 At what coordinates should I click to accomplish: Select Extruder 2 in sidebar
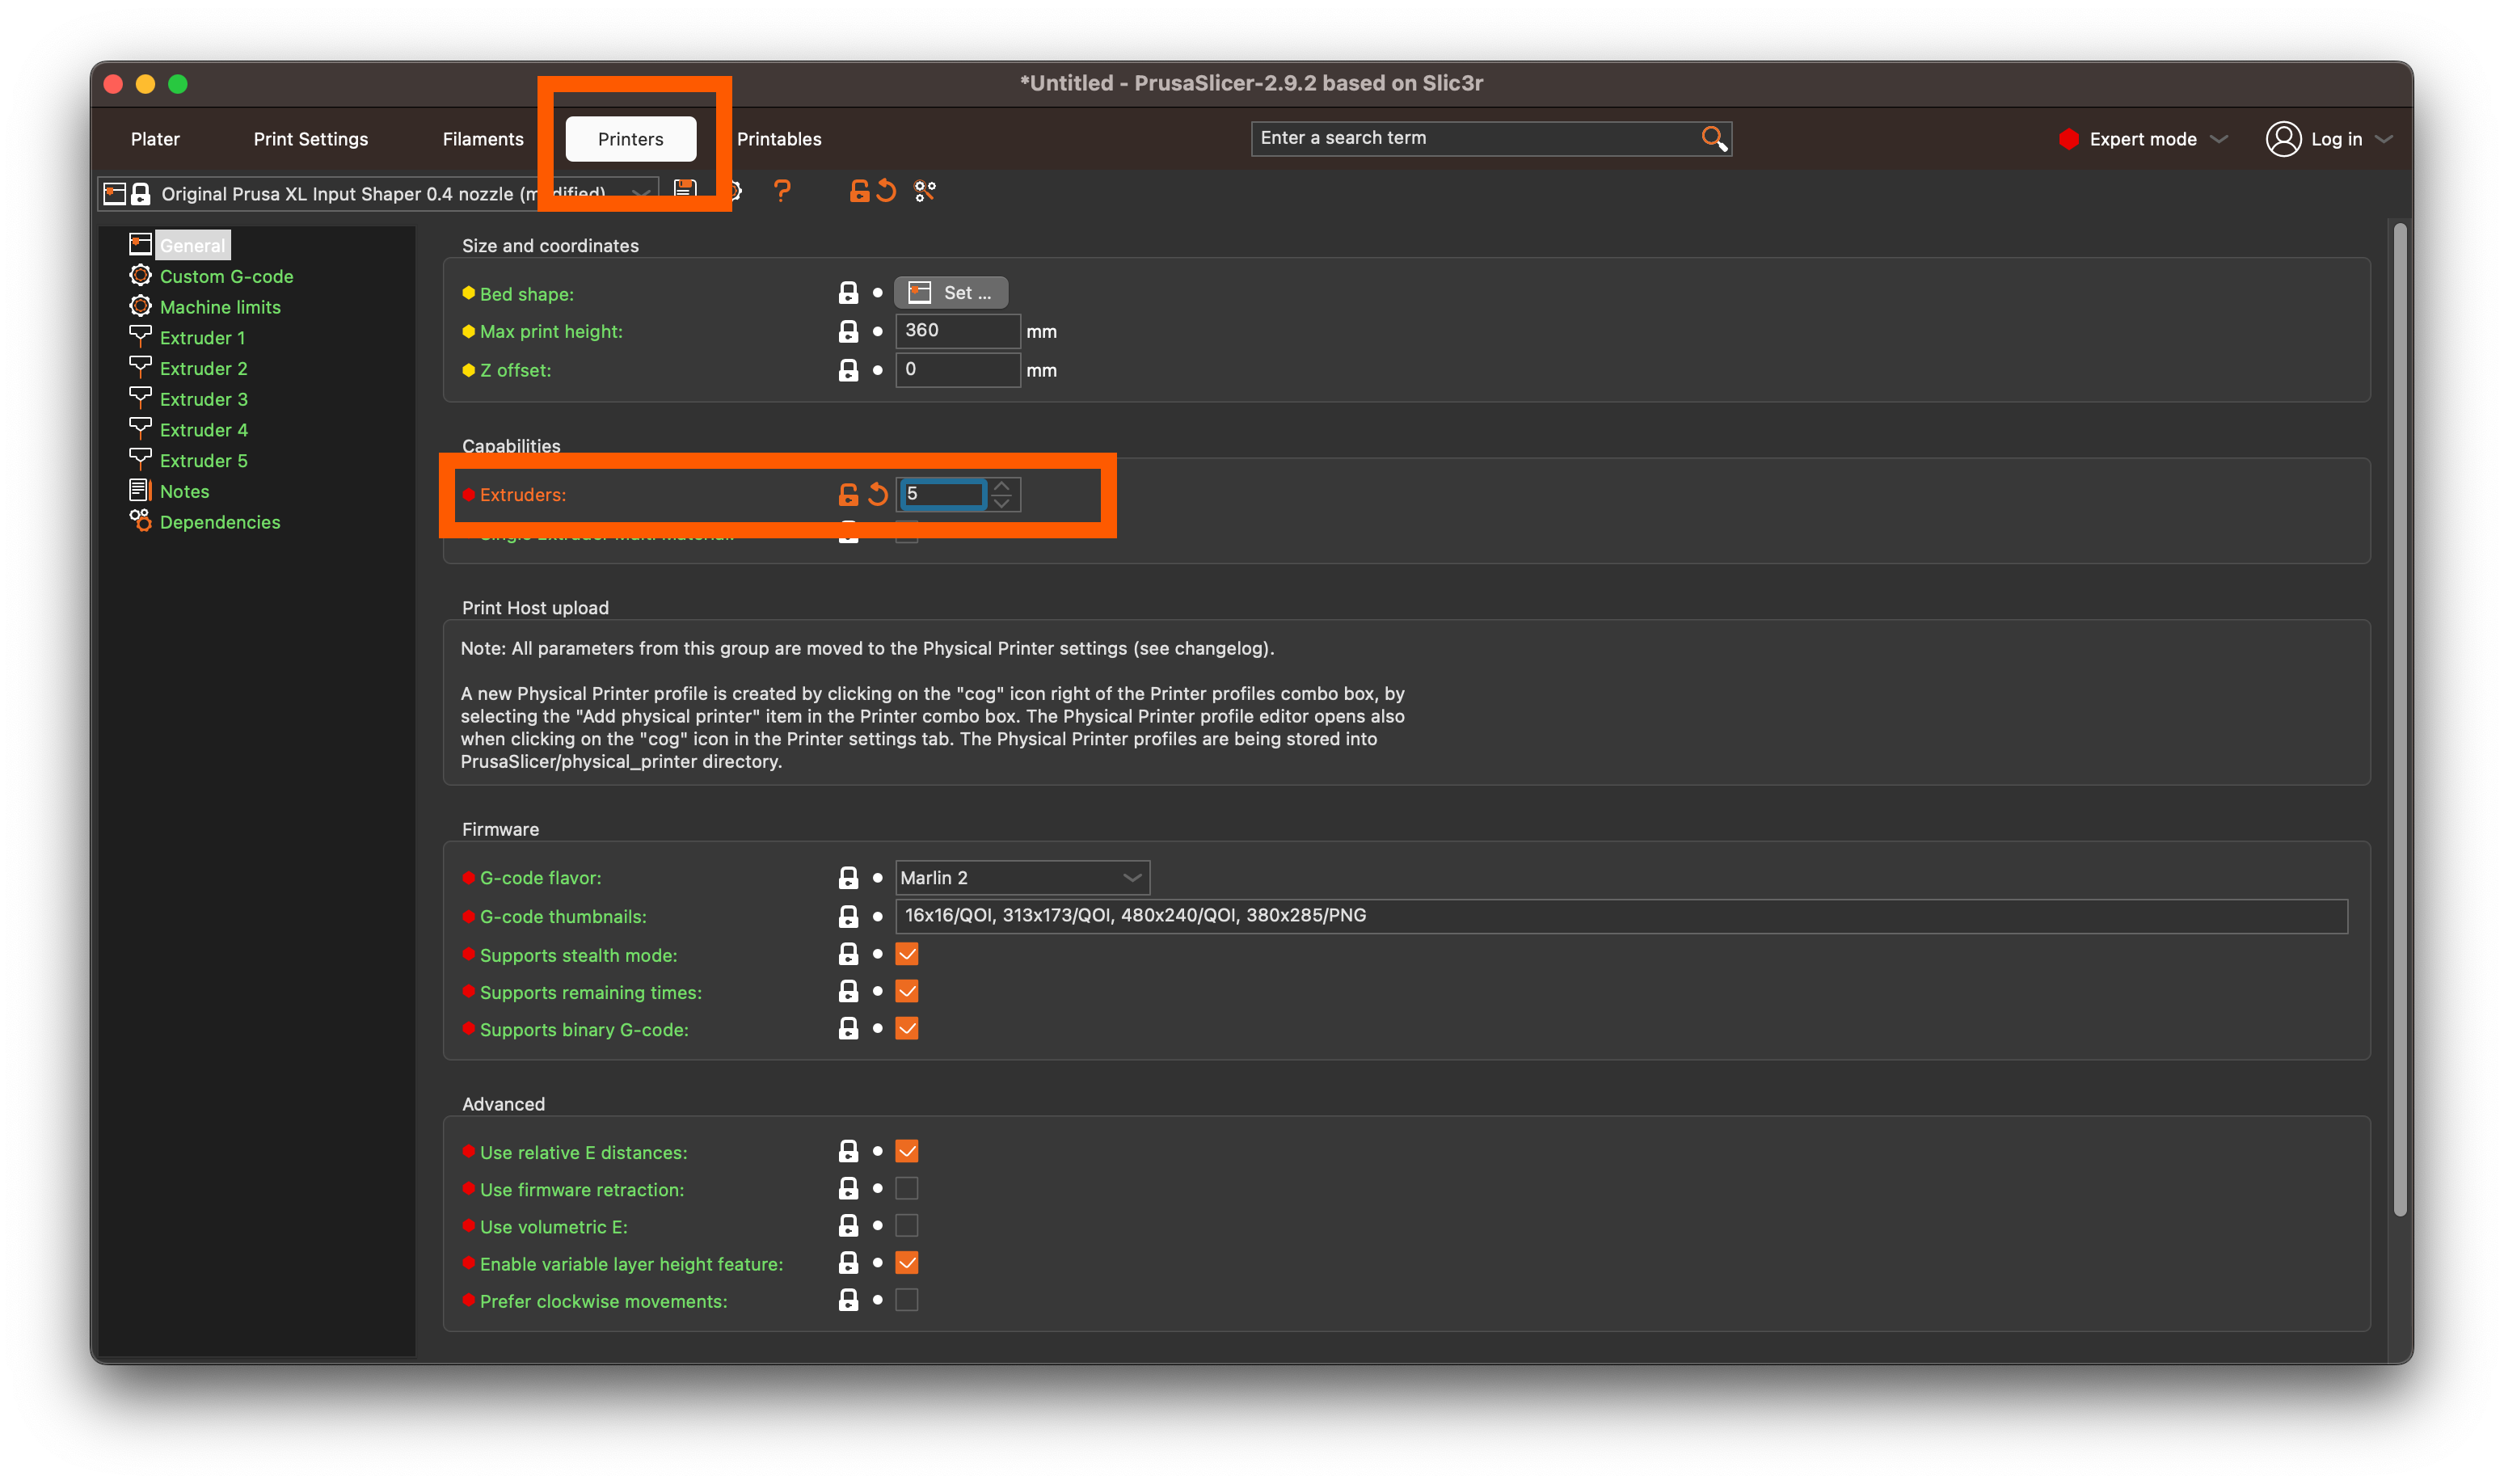pos(203,369)
